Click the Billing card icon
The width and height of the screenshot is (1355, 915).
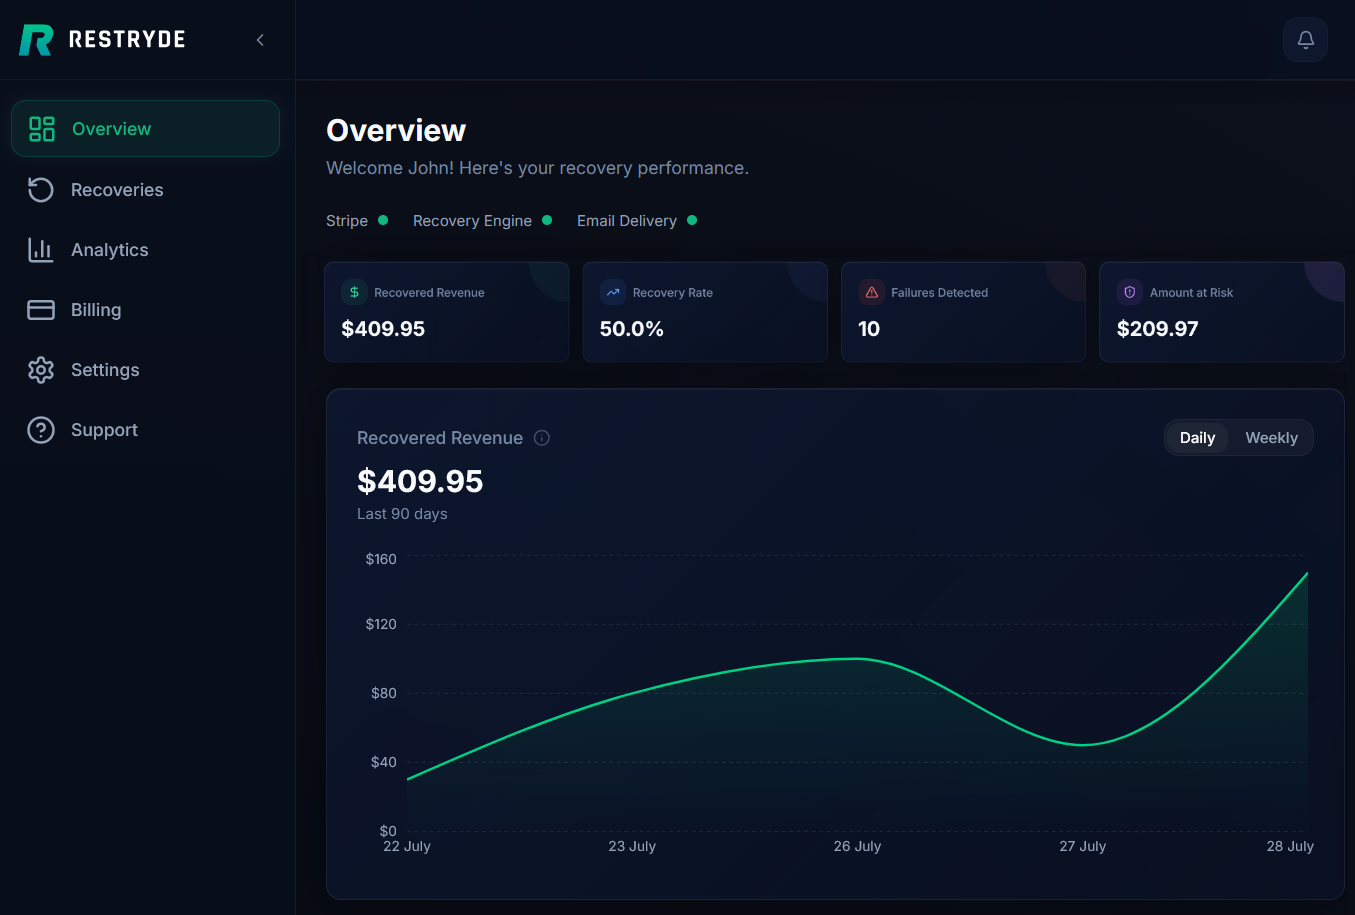pos(41,310)
